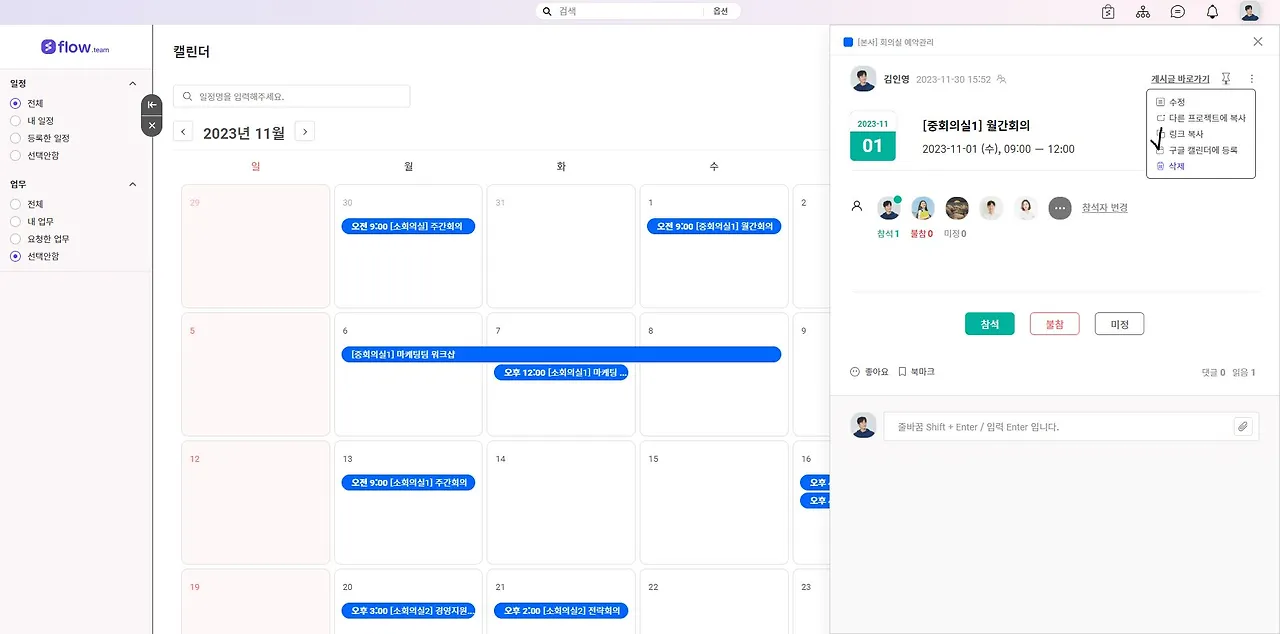Open attendee avatar in yellow clothing
The height and width of the screenshot is (634, 1280).
923,208
